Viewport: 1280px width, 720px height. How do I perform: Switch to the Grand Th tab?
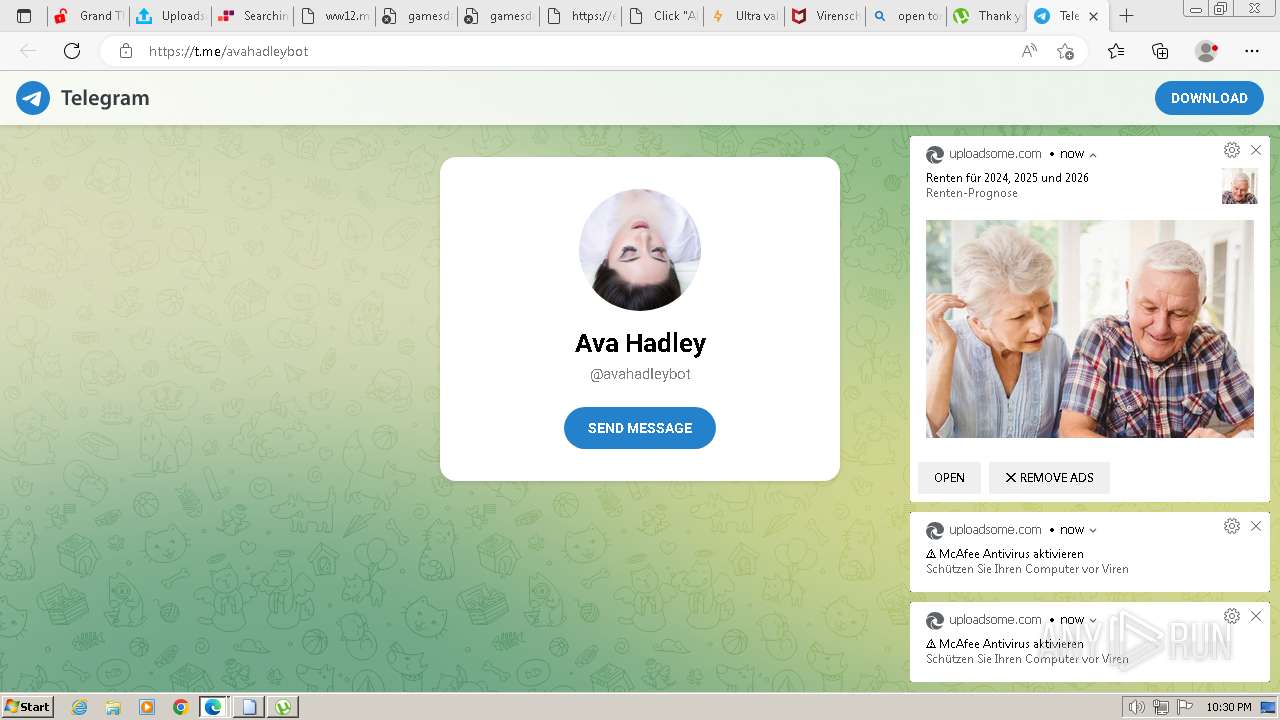(x=88, y=16)
